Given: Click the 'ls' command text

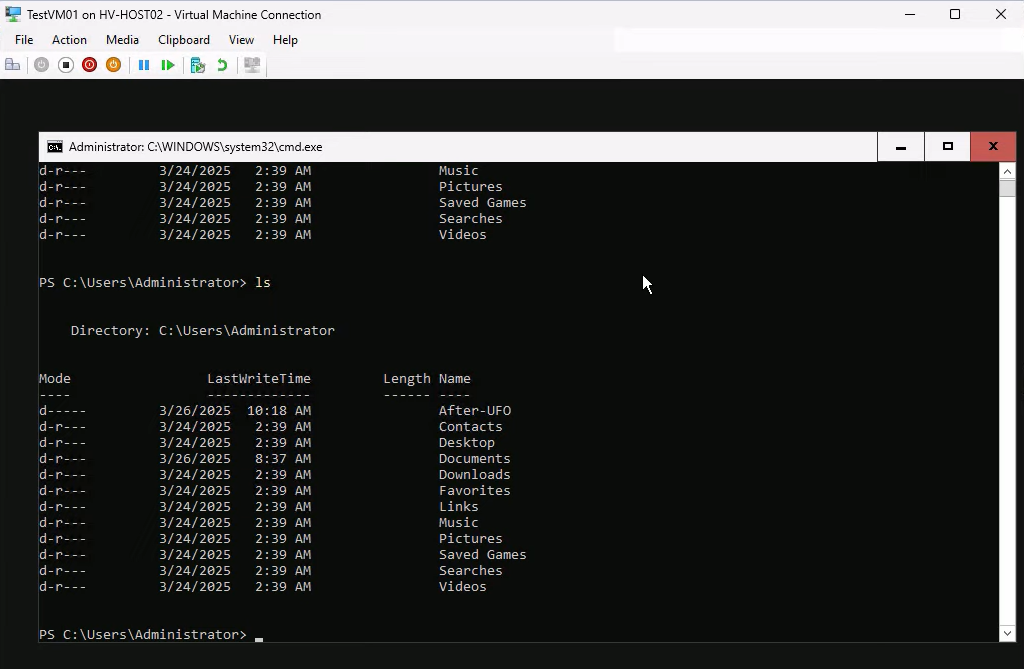Looking at the screenshot, I should (263, 283).
